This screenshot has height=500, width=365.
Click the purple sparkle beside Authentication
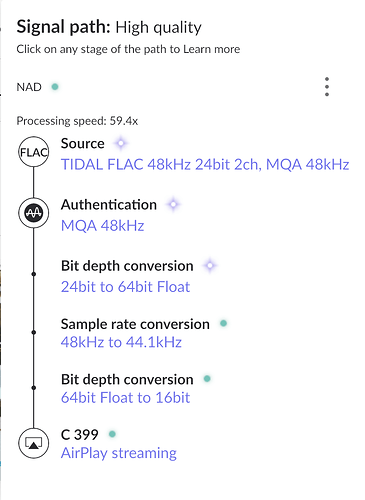[173, 204]
